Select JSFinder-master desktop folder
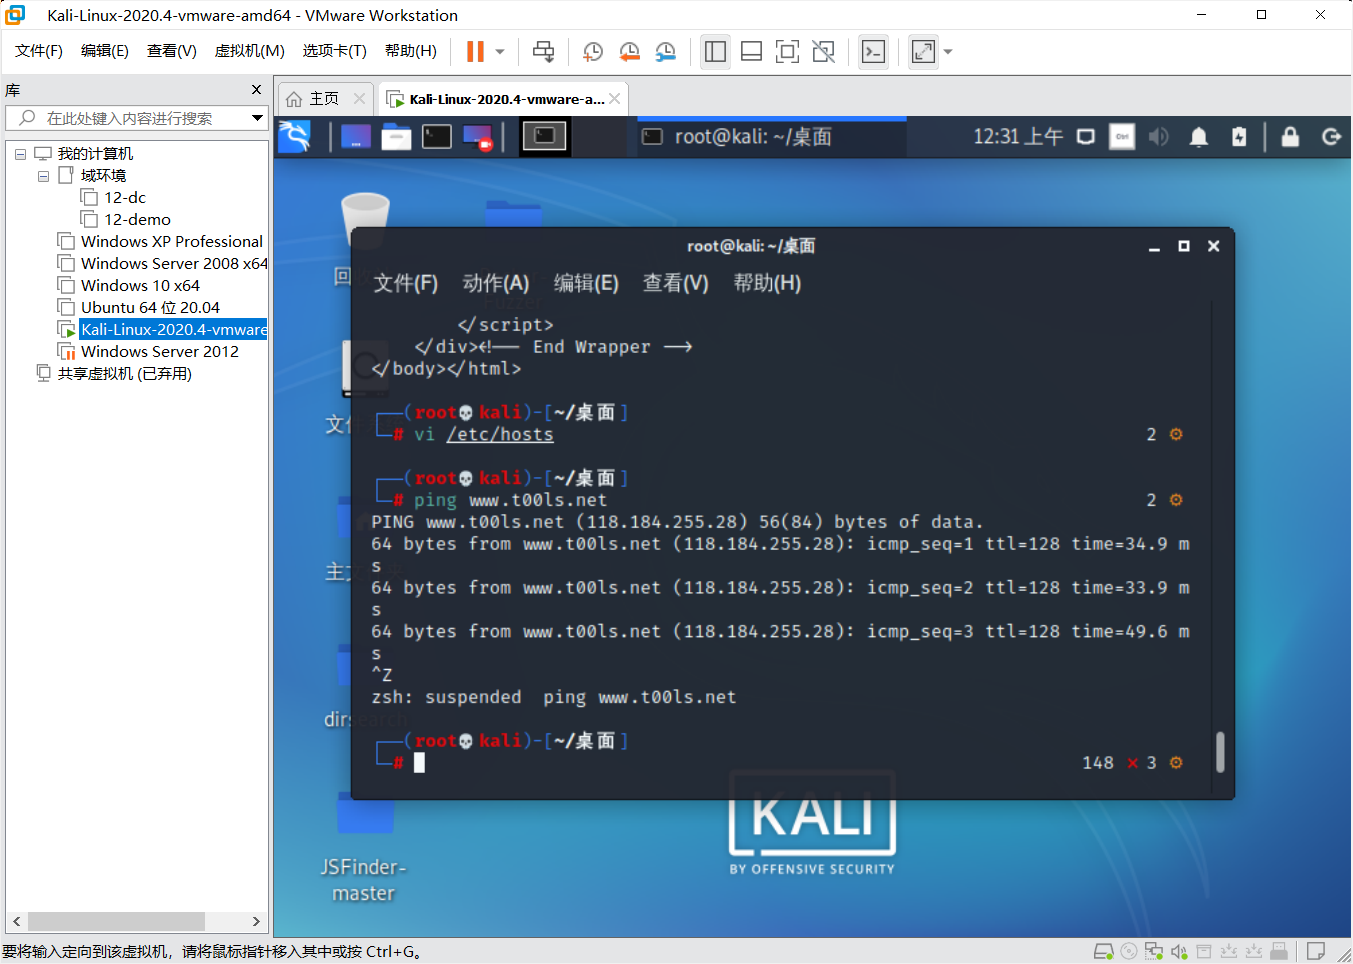Screen dimensions: 1353x964 [364, 847]
